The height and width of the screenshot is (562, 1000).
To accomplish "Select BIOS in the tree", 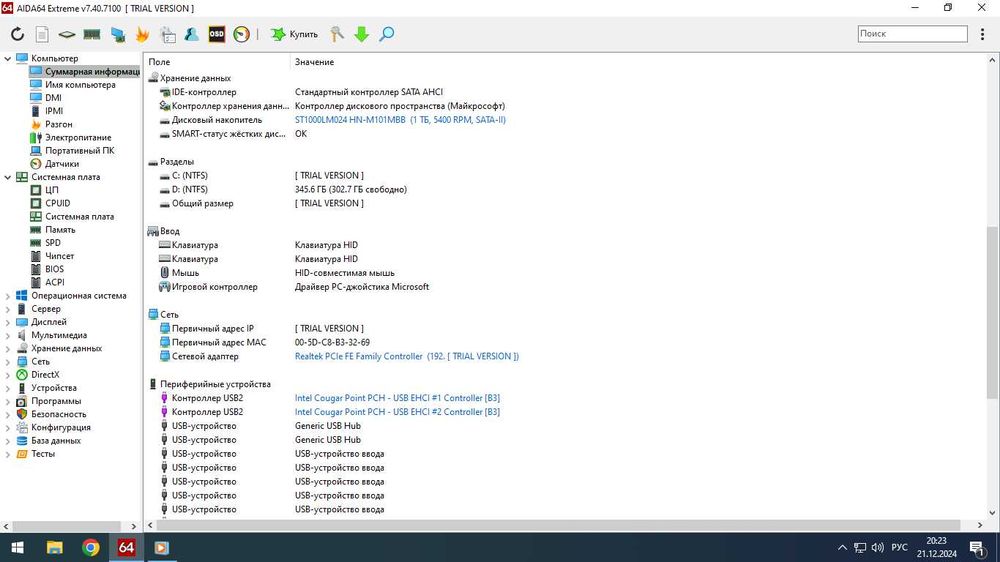I will tap(54, 269).
